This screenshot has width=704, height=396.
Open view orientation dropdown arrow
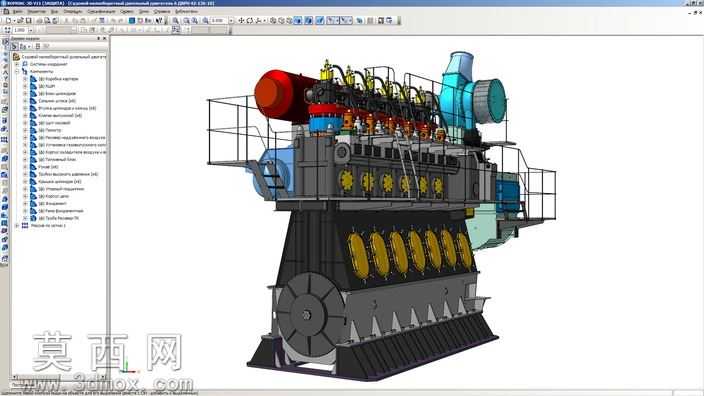(264, 20)
